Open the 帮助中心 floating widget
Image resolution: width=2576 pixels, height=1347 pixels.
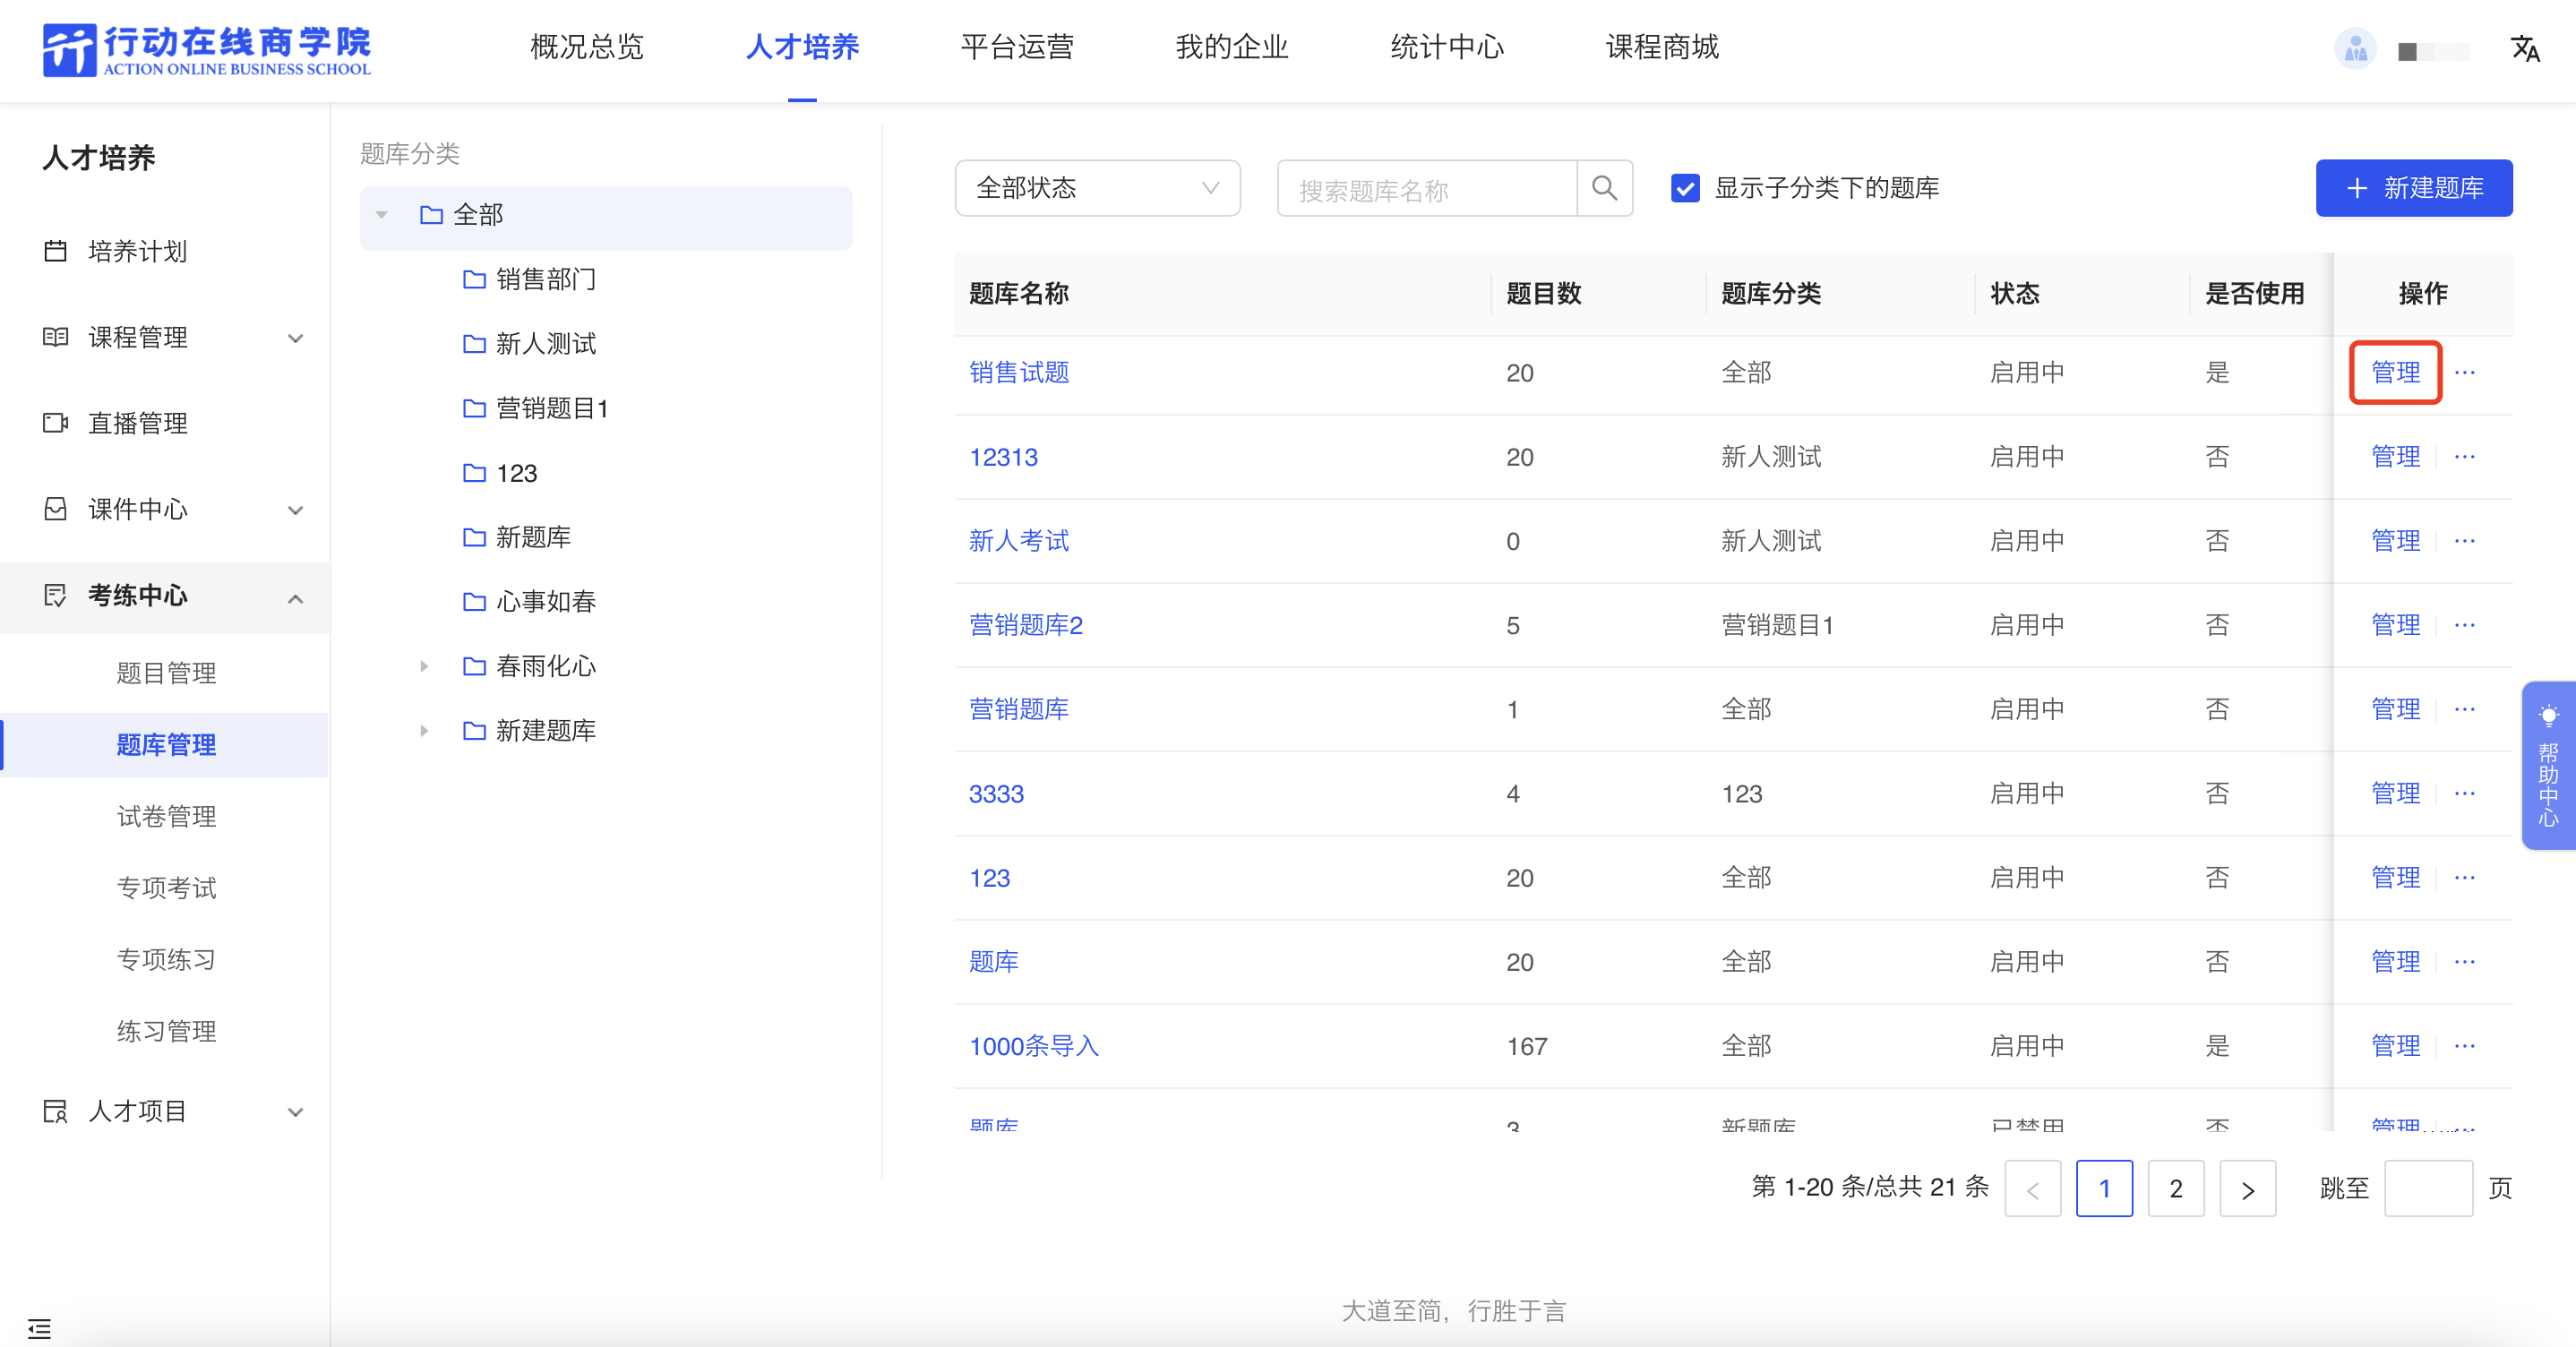(x=2548, y=766)
